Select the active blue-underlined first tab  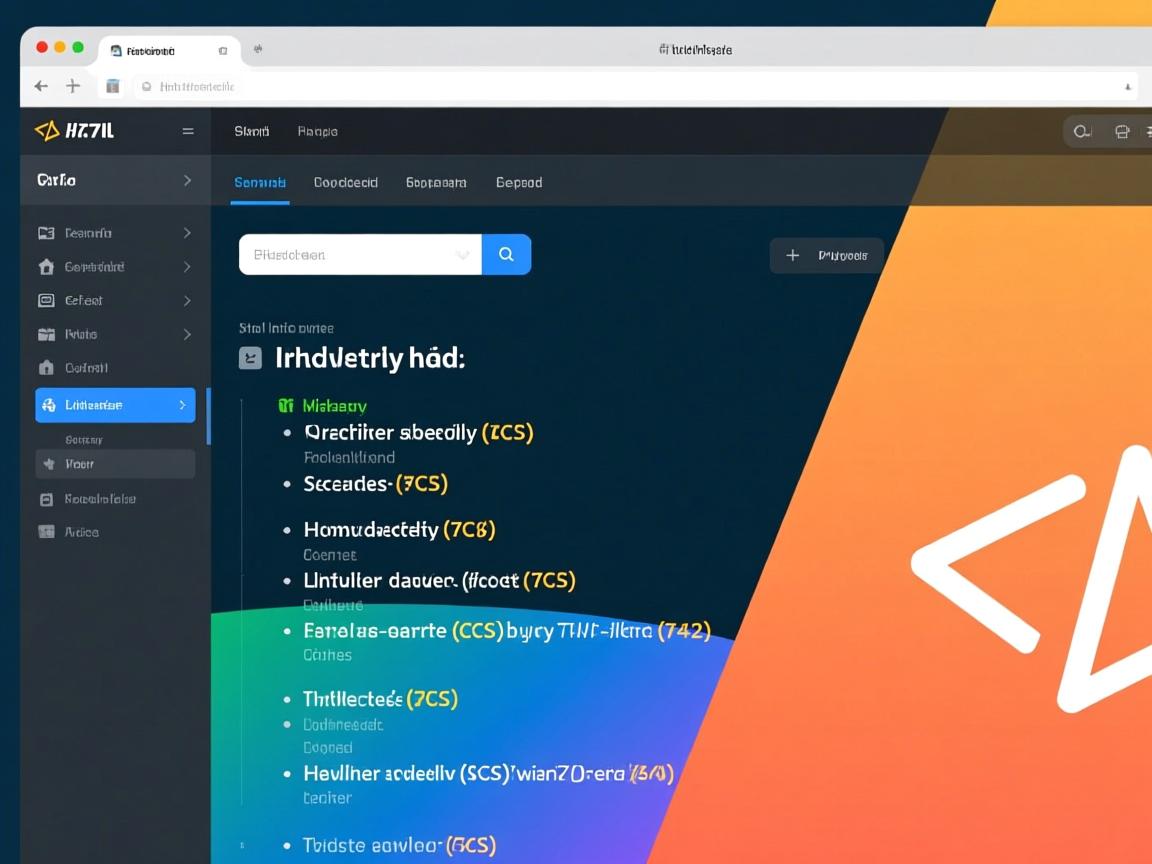coord(260,183)
